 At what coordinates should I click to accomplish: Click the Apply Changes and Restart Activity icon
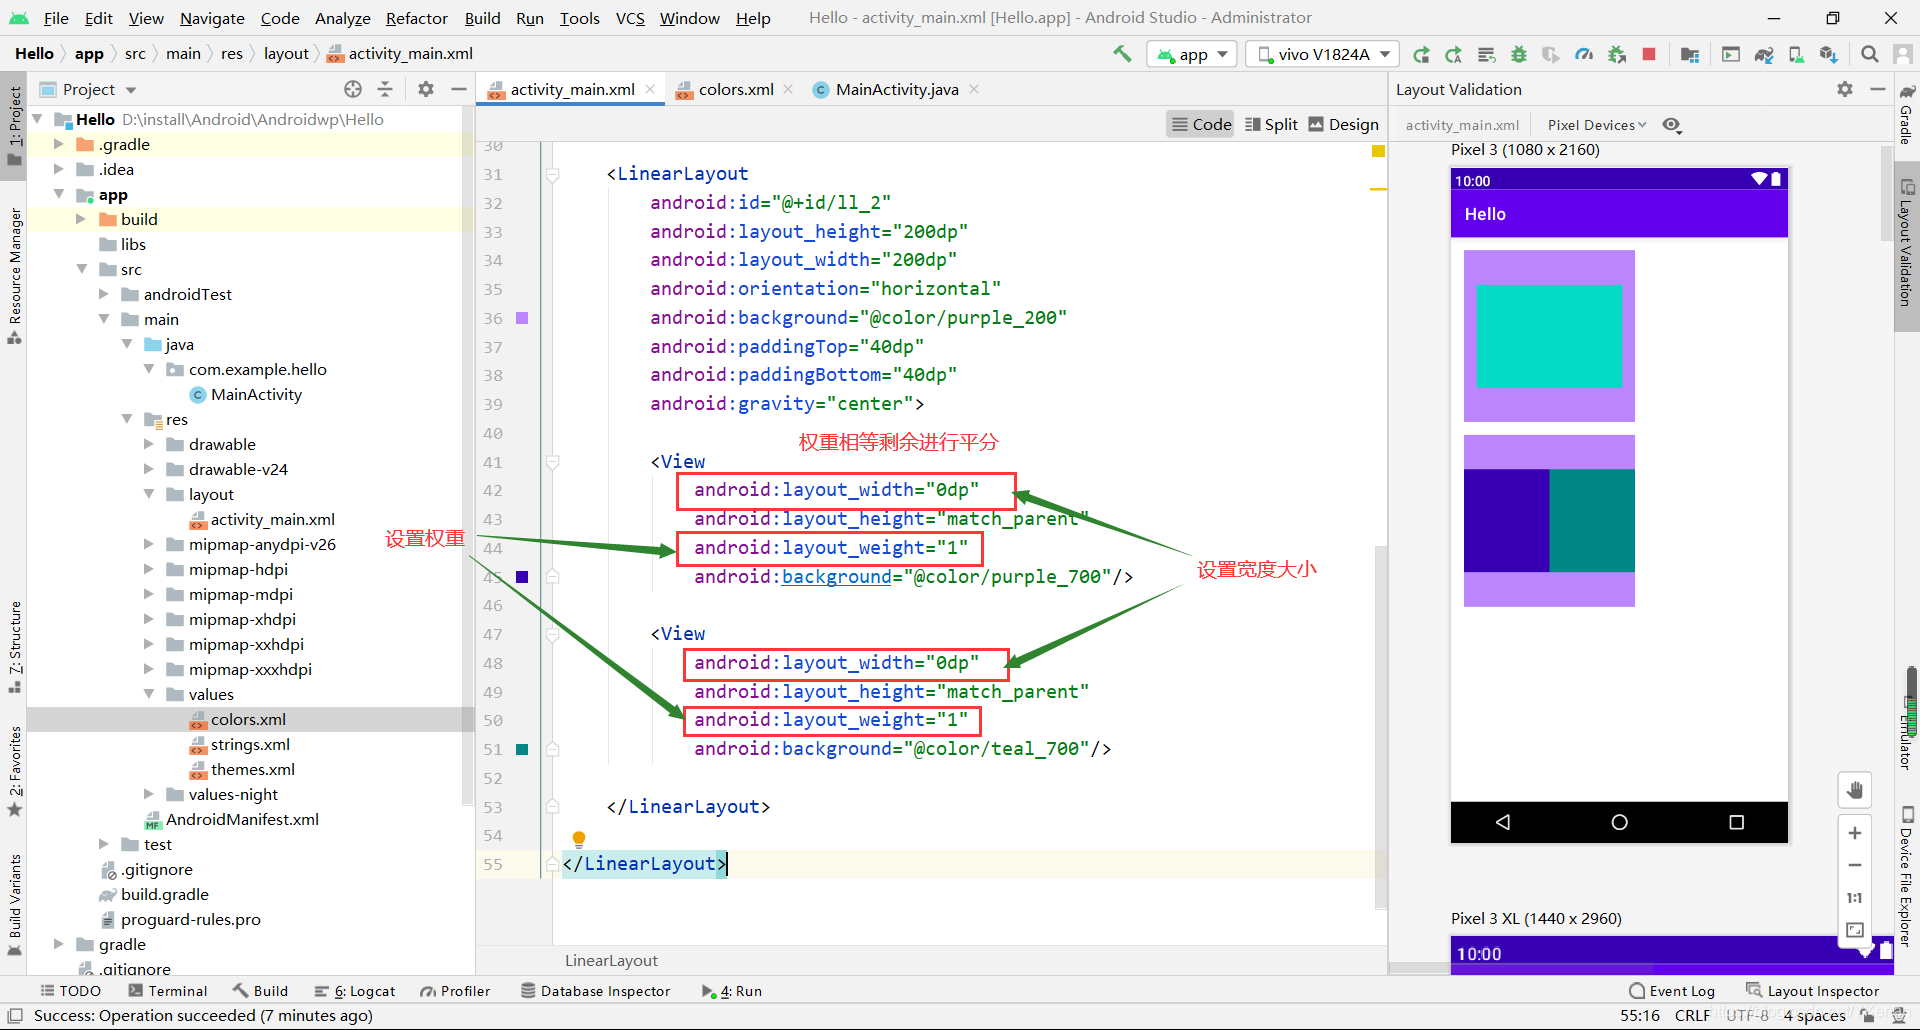coord(1454,54)
